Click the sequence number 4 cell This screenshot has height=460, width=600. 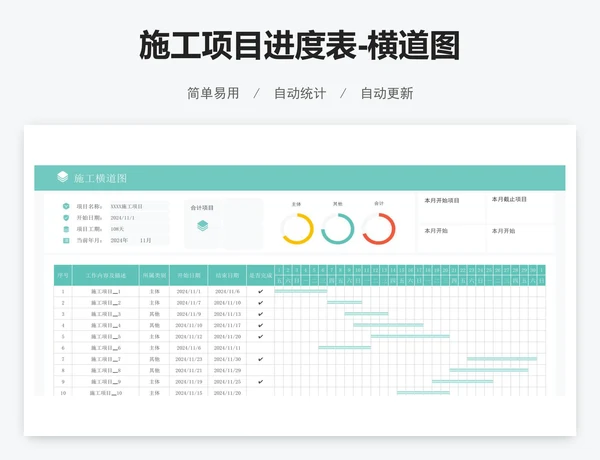click(x=63, y=325)
